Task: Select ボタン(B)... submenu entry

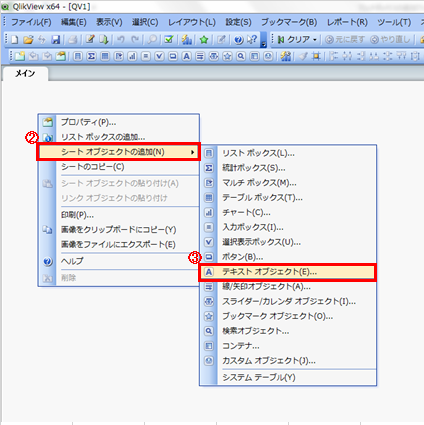Action: (288, 257)
